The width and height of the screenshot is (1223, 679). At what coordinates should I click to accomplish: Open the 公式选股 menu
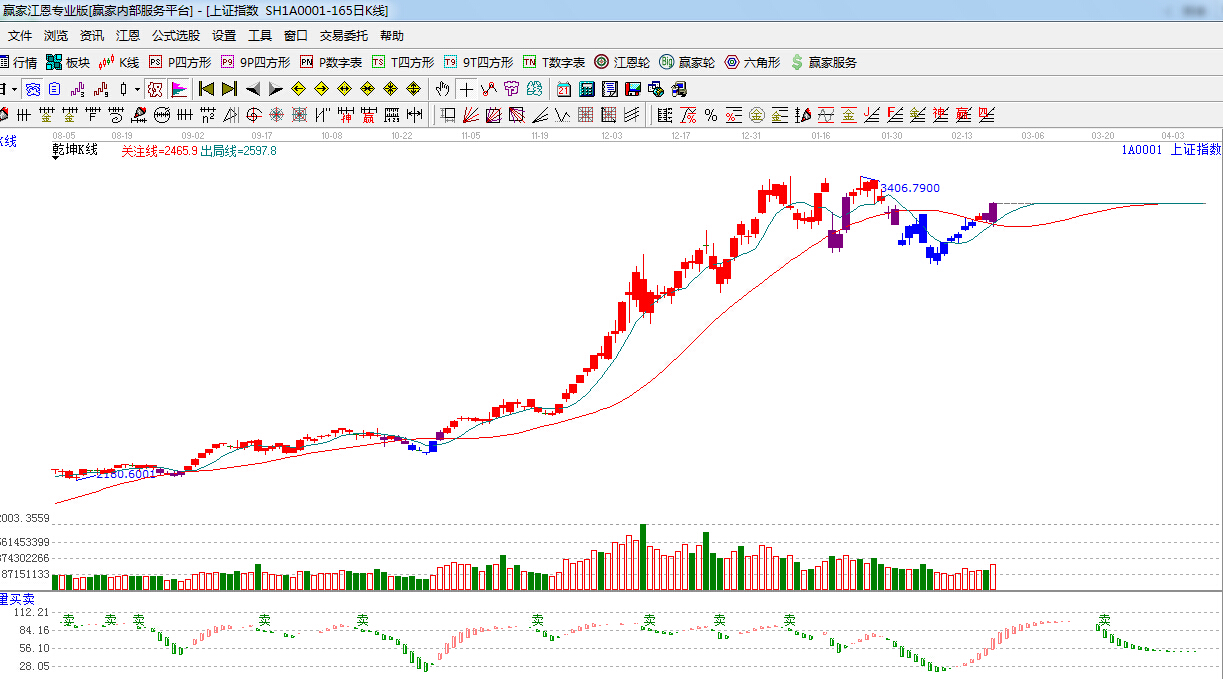[175, 36]
